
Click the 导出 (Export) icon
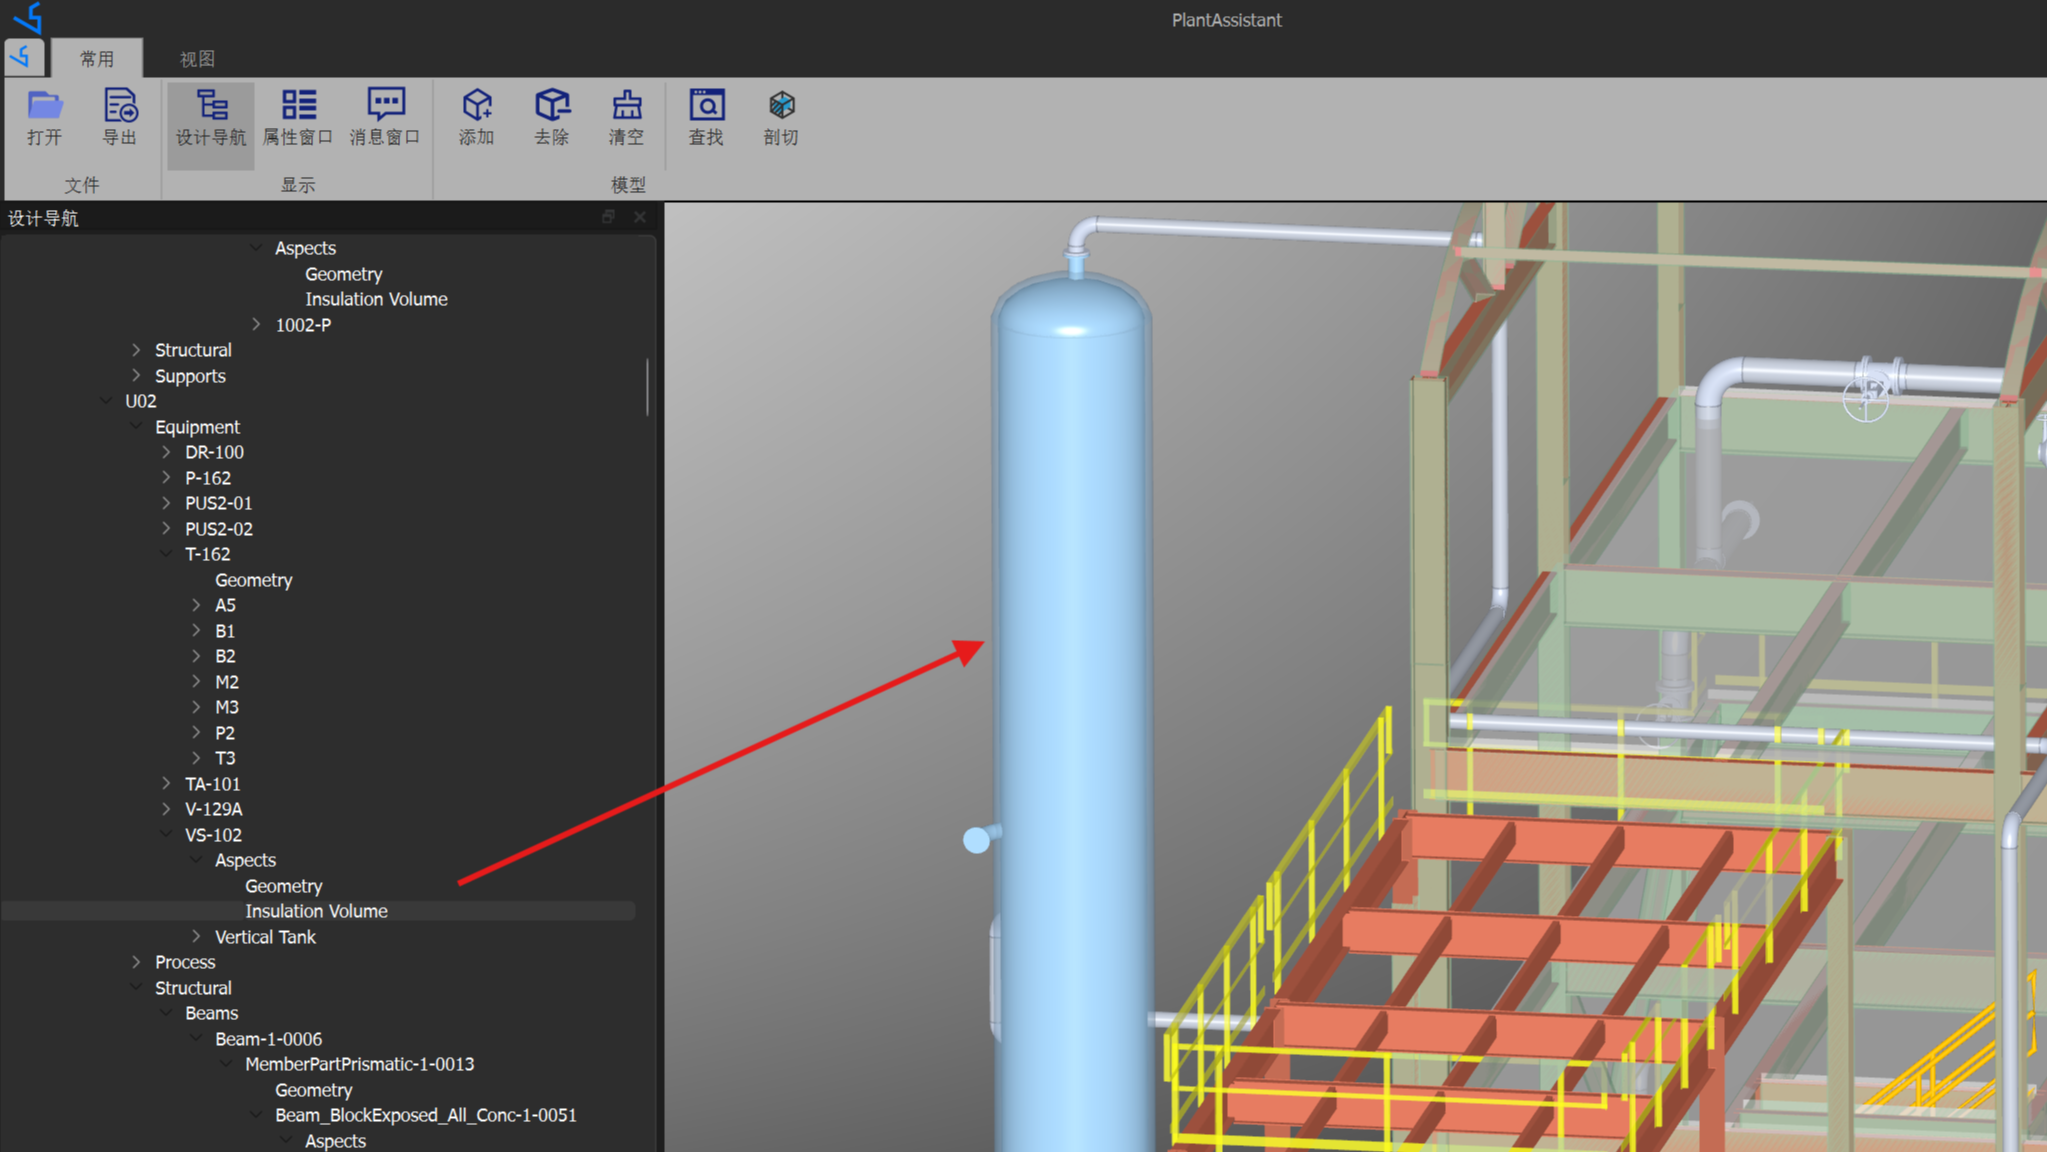119,117
